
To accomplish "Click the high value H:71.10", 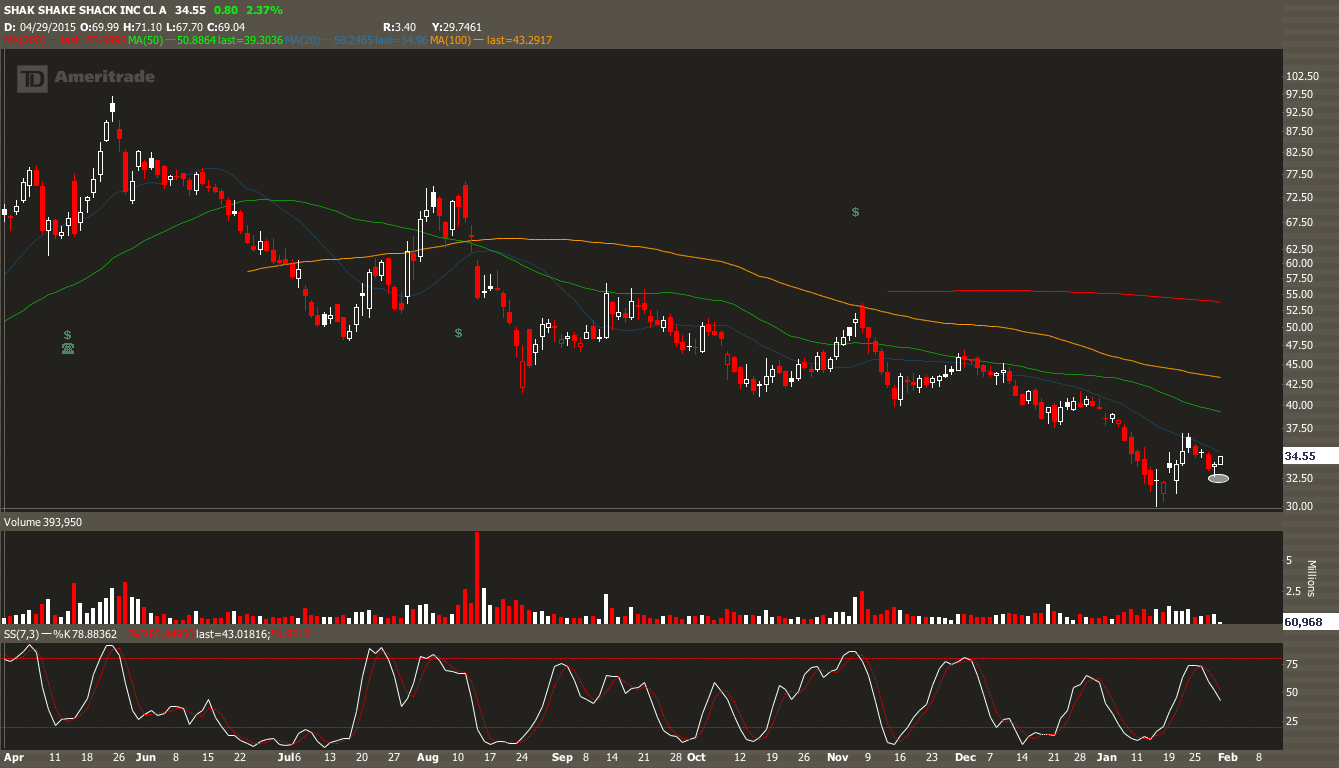I will 142,25.
